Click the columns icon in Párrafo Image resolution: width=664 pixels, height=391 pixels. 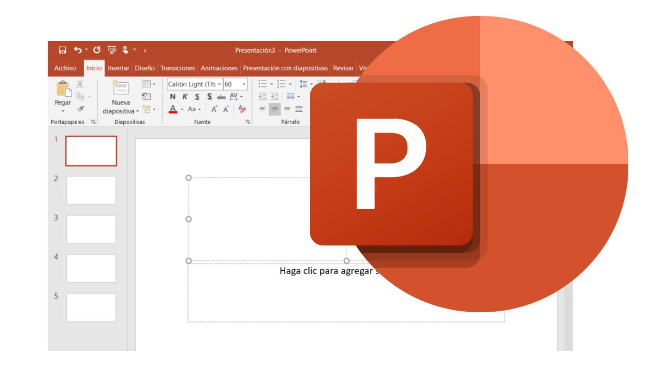[290, 97]
